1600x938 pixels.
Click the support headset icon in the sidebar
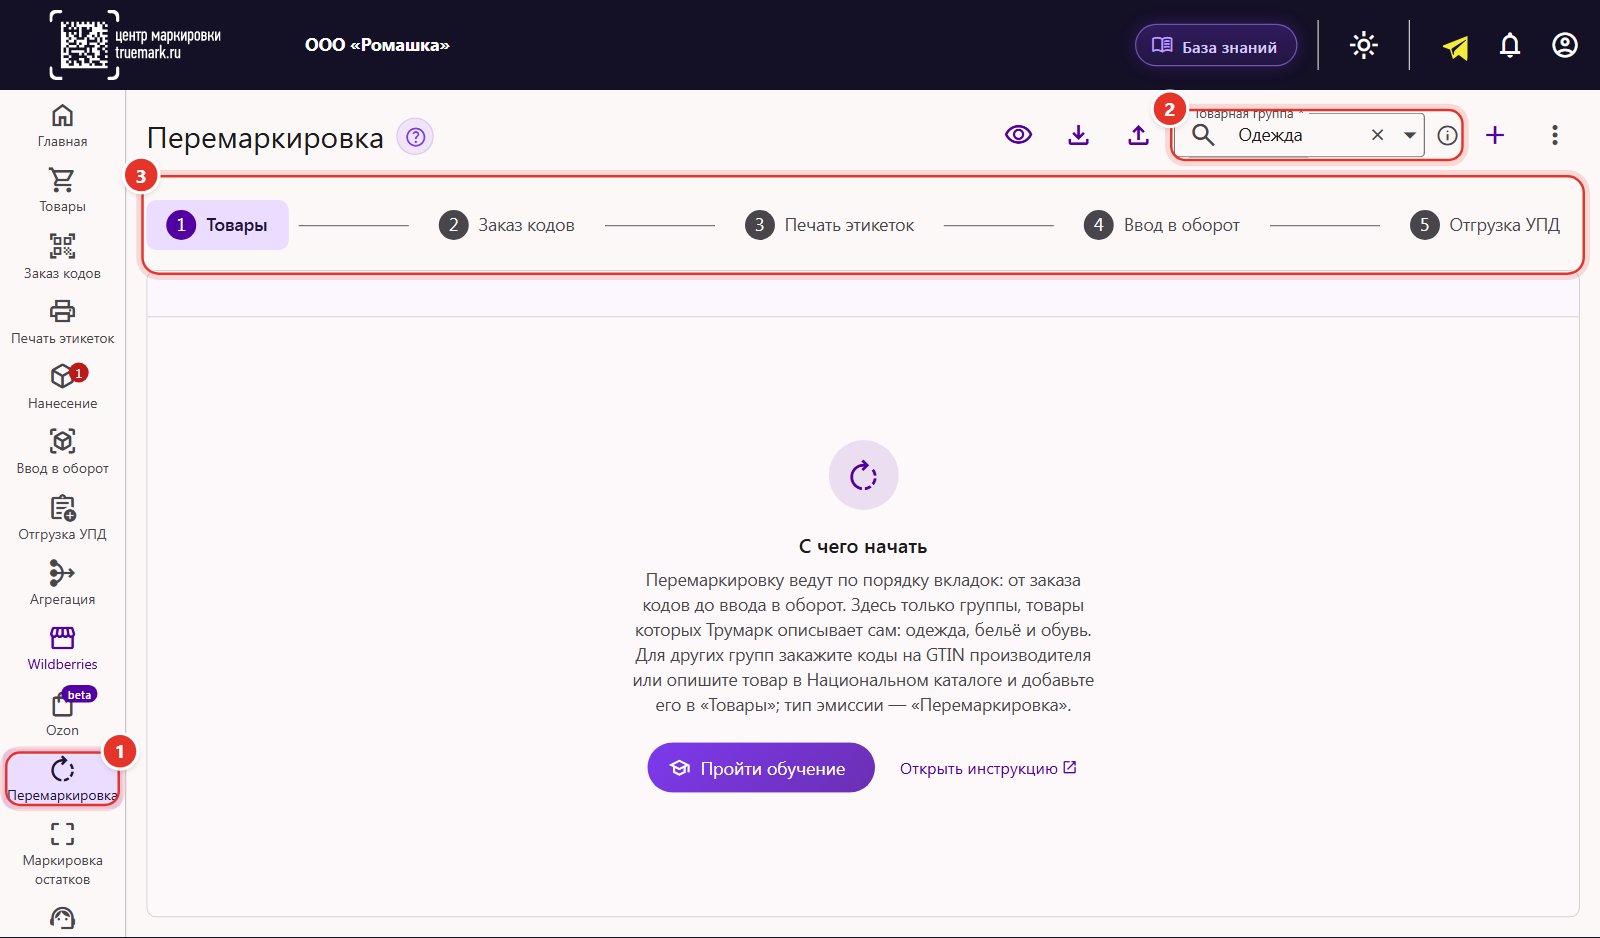pos(62,919)
